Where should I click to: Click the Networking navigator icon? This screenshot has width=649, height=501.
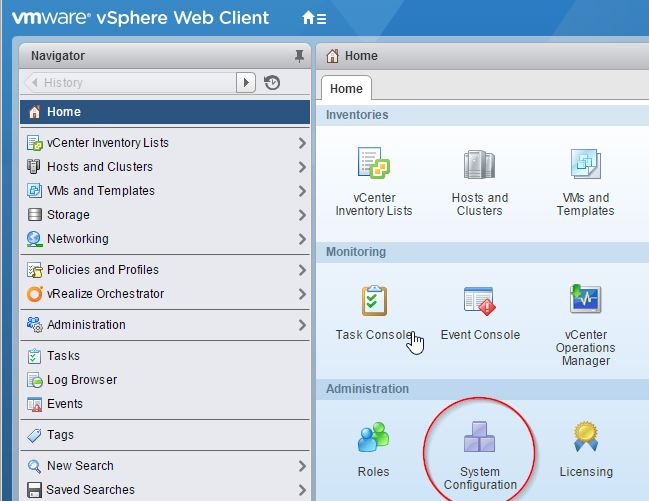click(34, 239)
